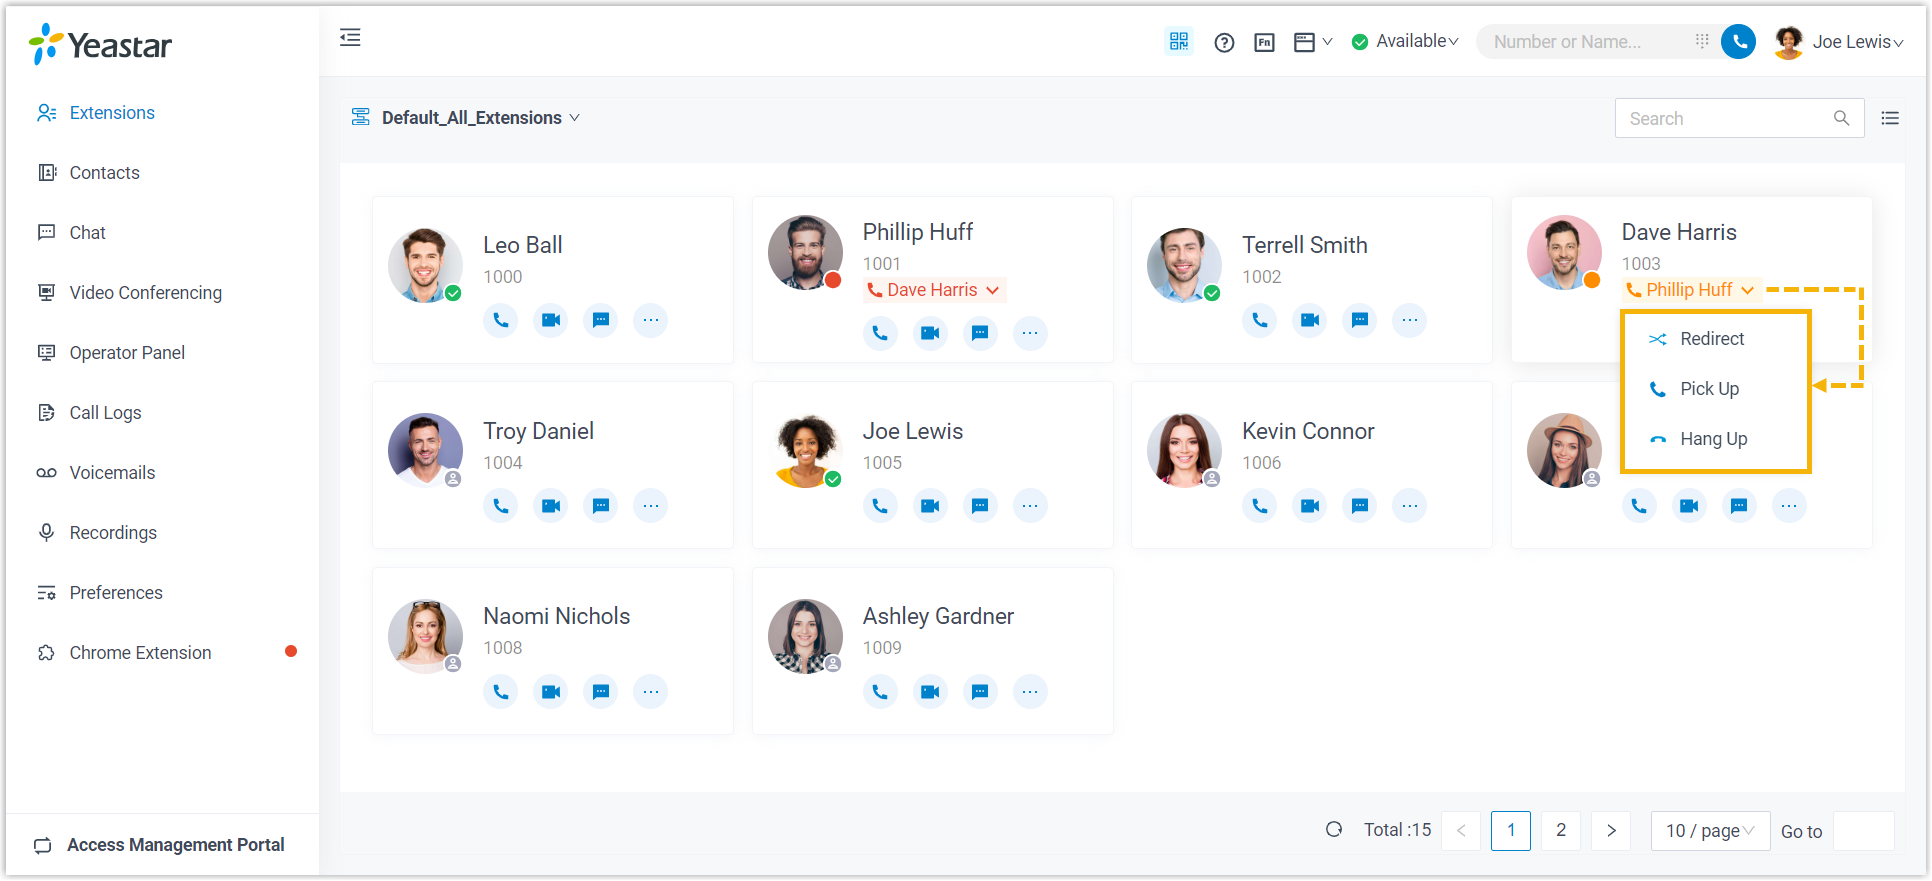Viewport: 1932px width, 881px height.
Task: Open the Joe Lewis account menu
Action: (1839, 41)
